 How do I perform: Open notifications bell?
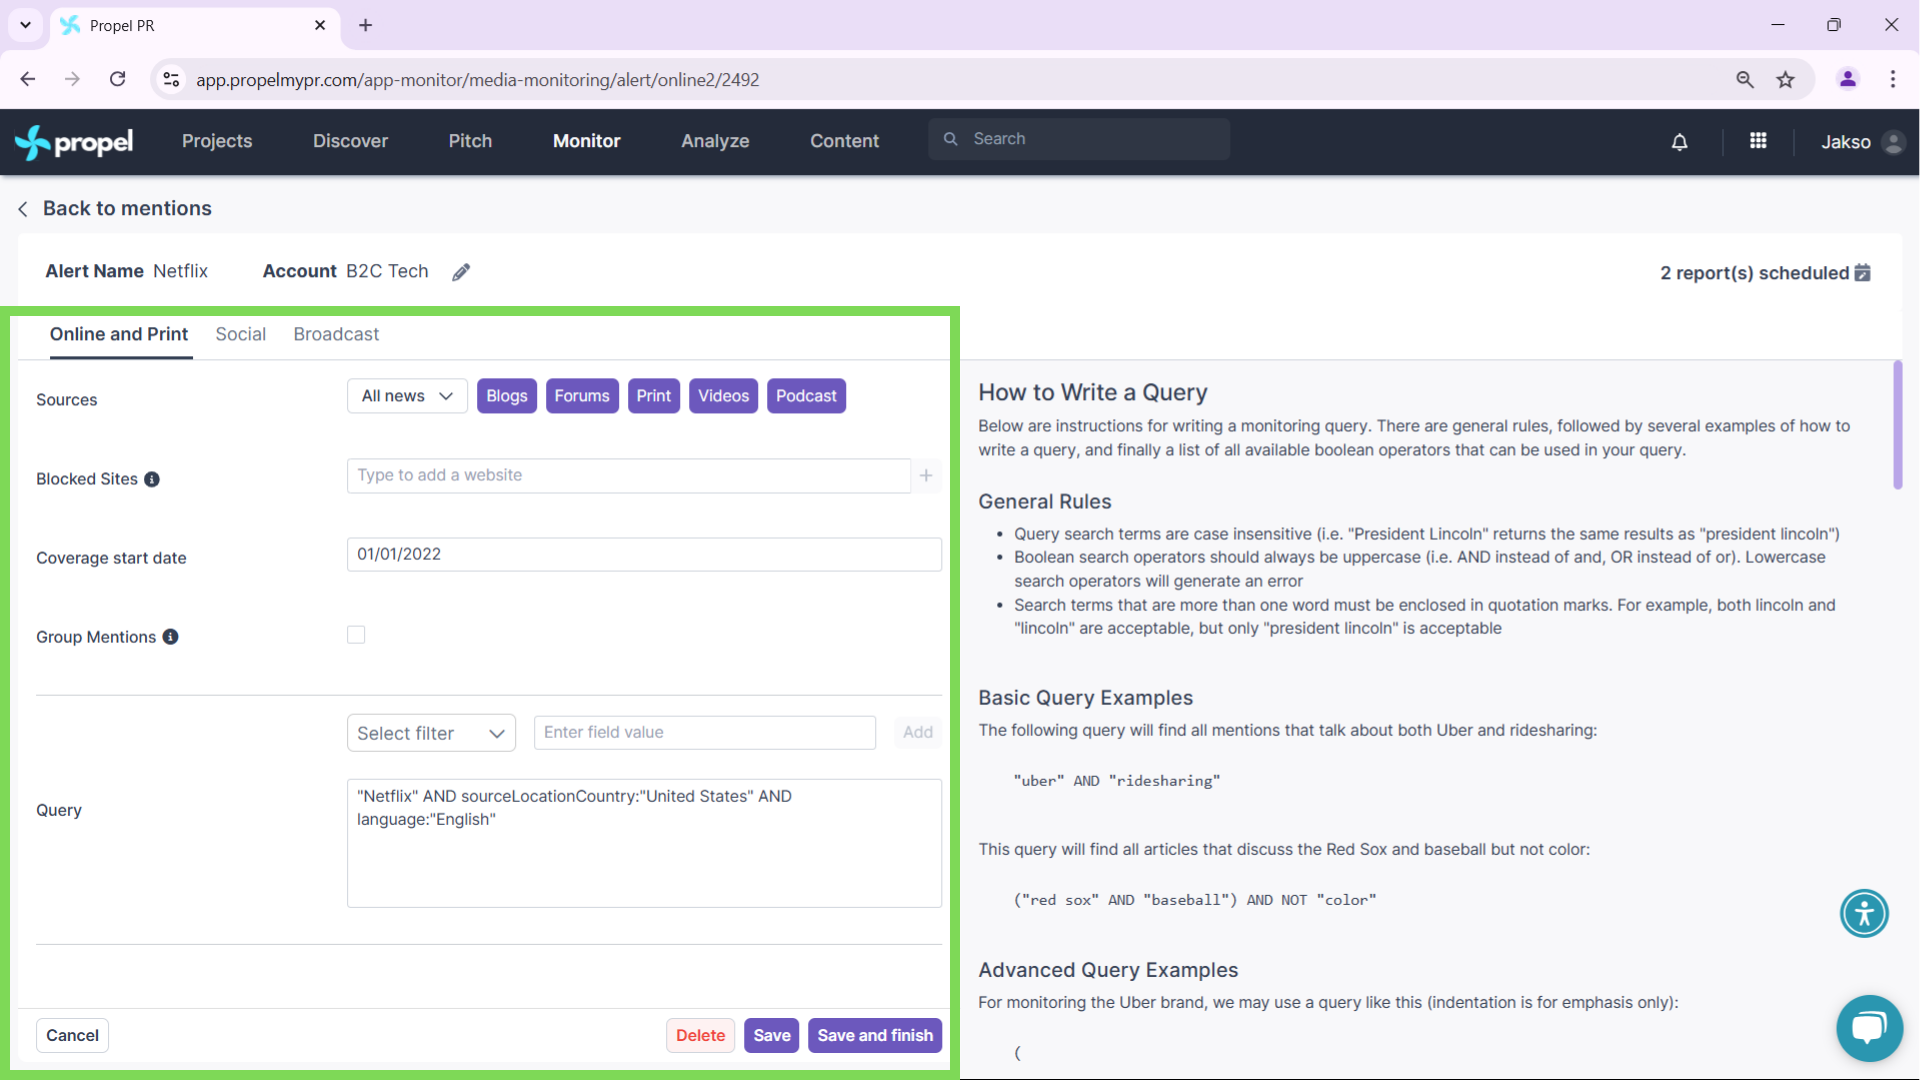click(x=1680, y=142)
